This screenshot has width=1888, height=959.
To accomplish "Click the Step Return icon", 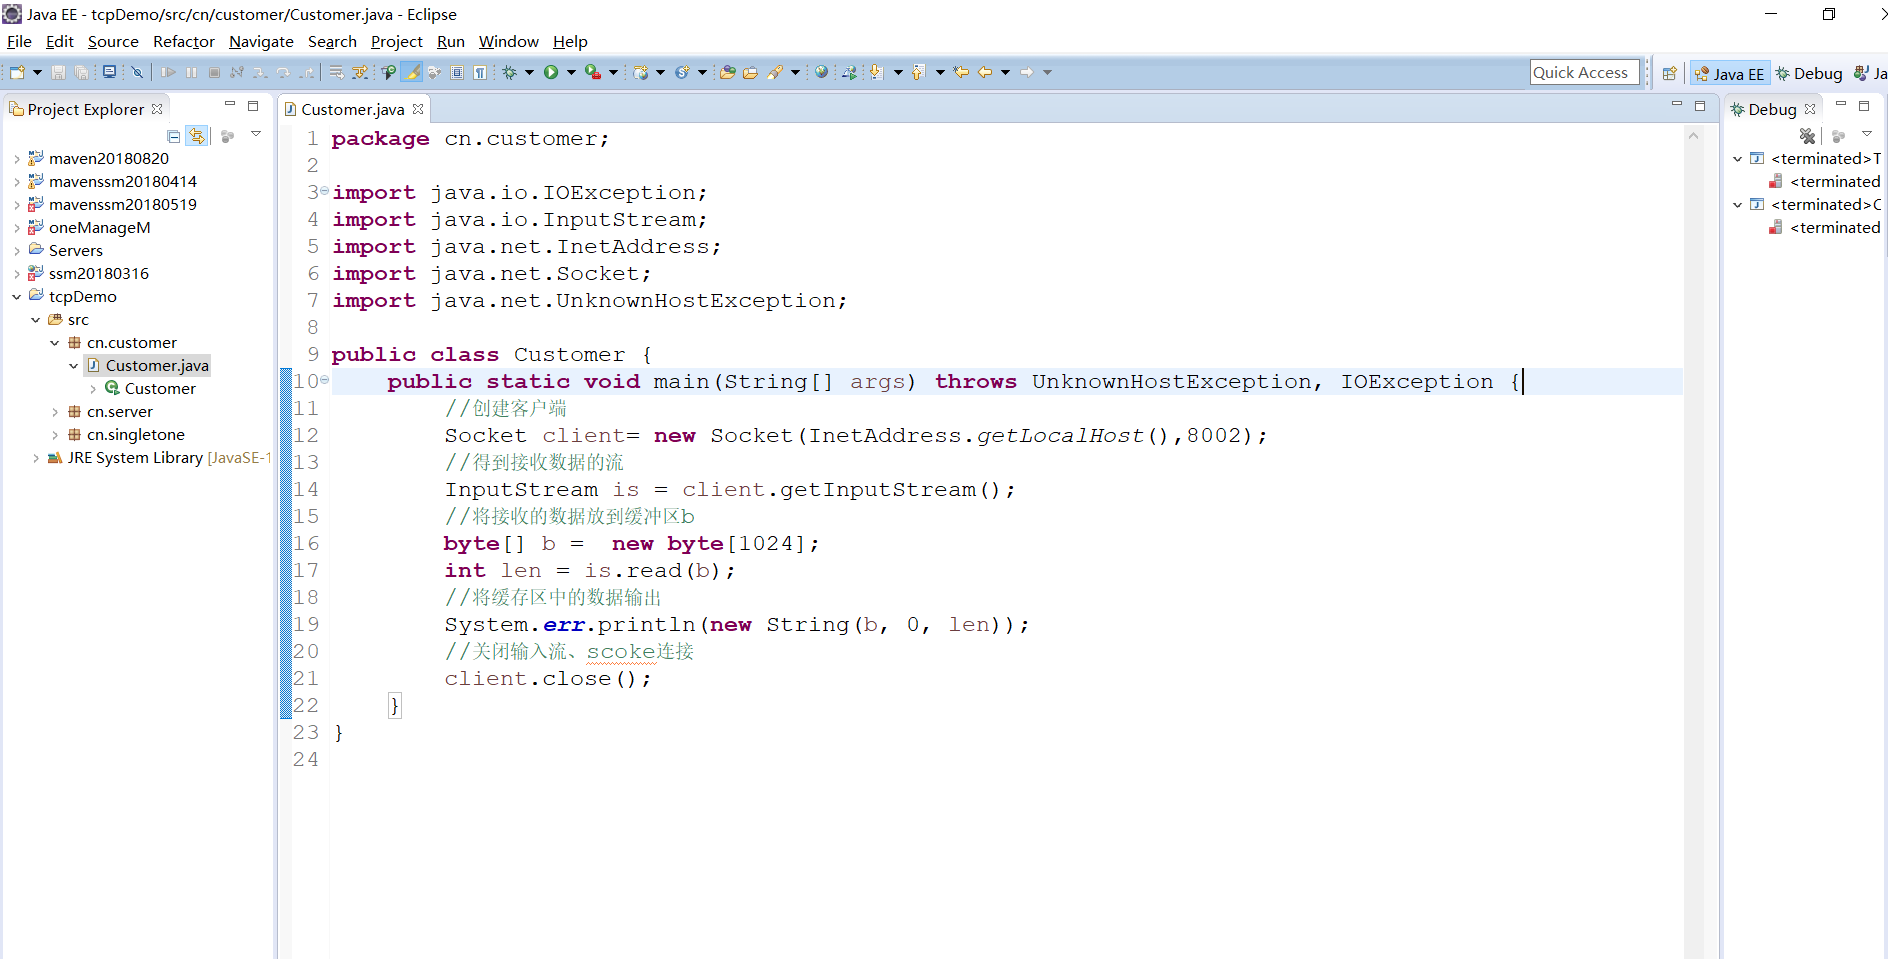I will (x=307, y=72).
